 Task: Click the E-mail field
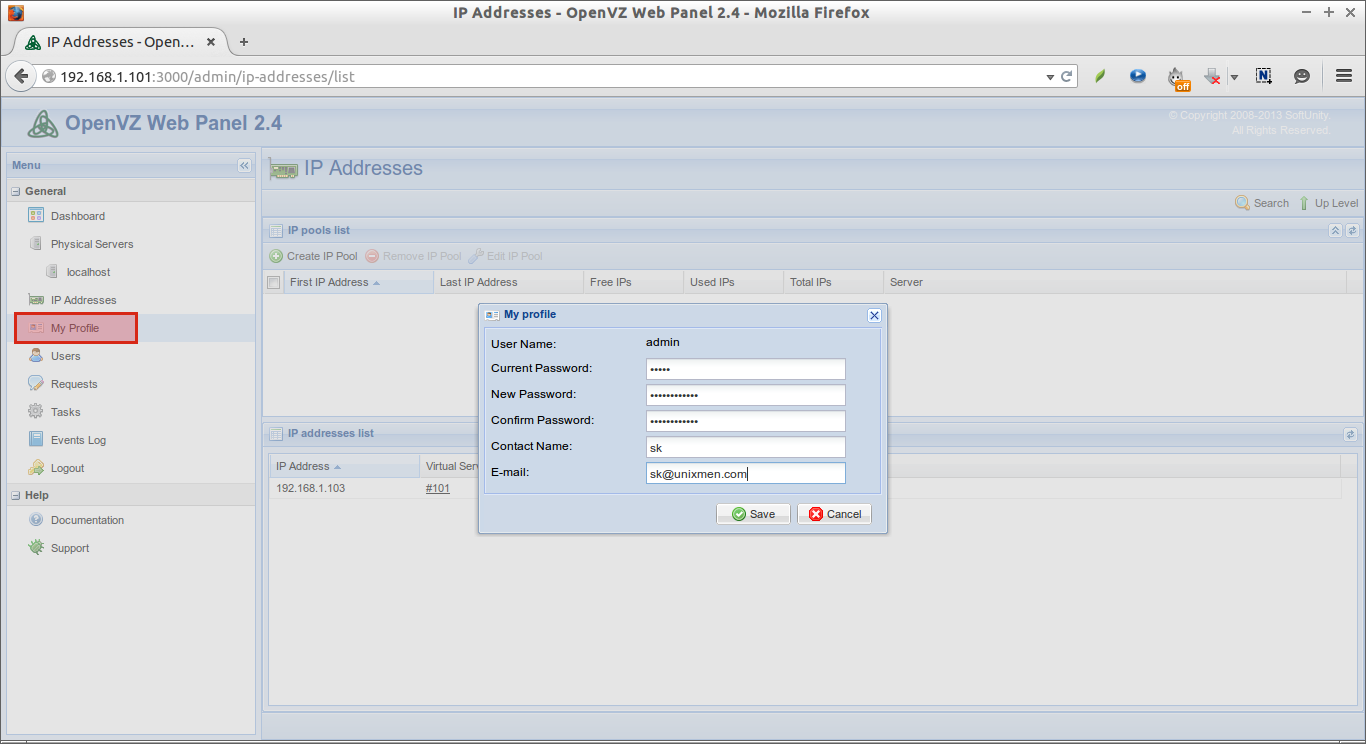pyautogui.click(x=746, y=473)
